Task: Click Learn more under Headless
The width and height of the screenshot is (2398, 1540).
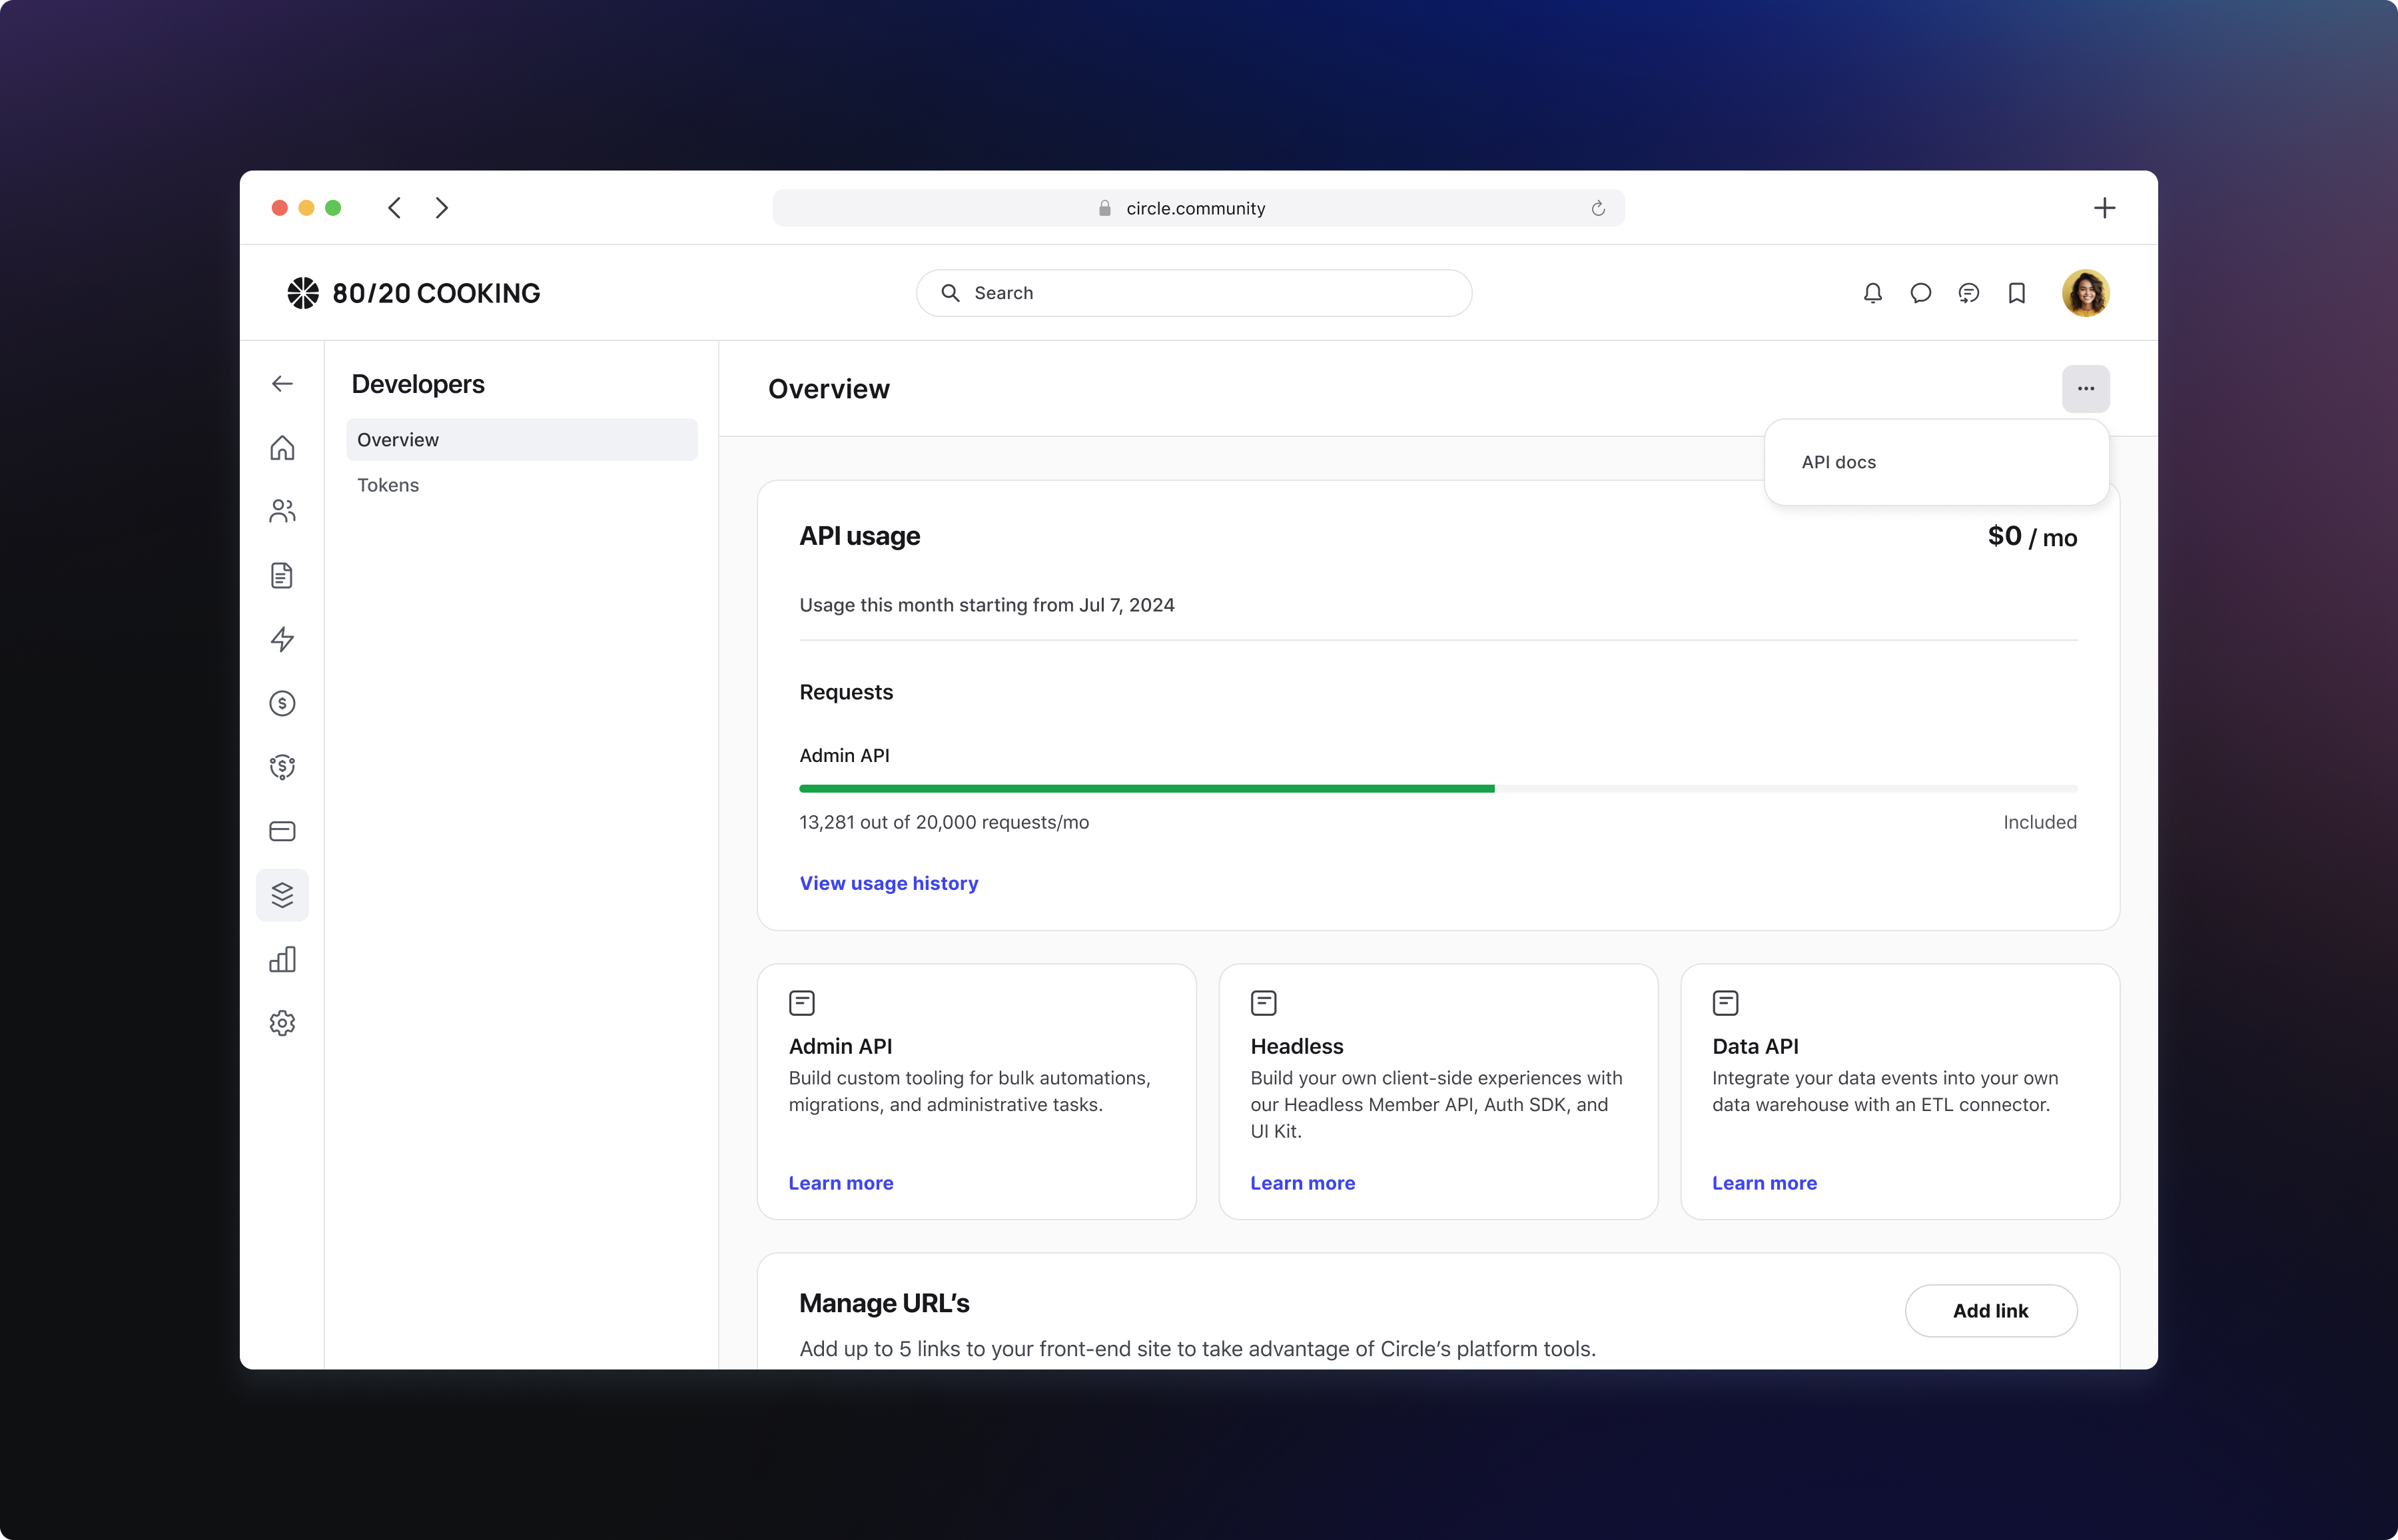Action: pos(1303,1183)
